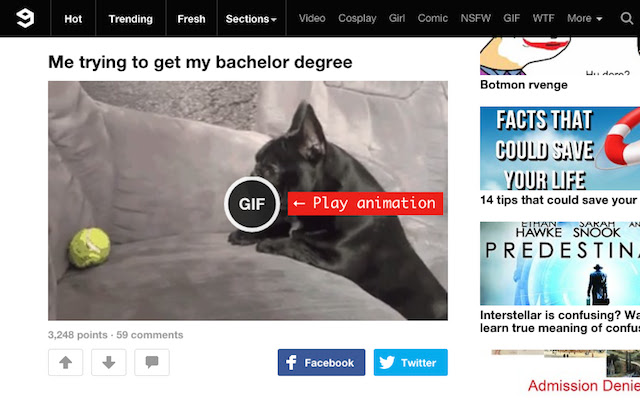Downvote the post with down arrow
The image size is (640, 400).
click(x=109, y=362)
